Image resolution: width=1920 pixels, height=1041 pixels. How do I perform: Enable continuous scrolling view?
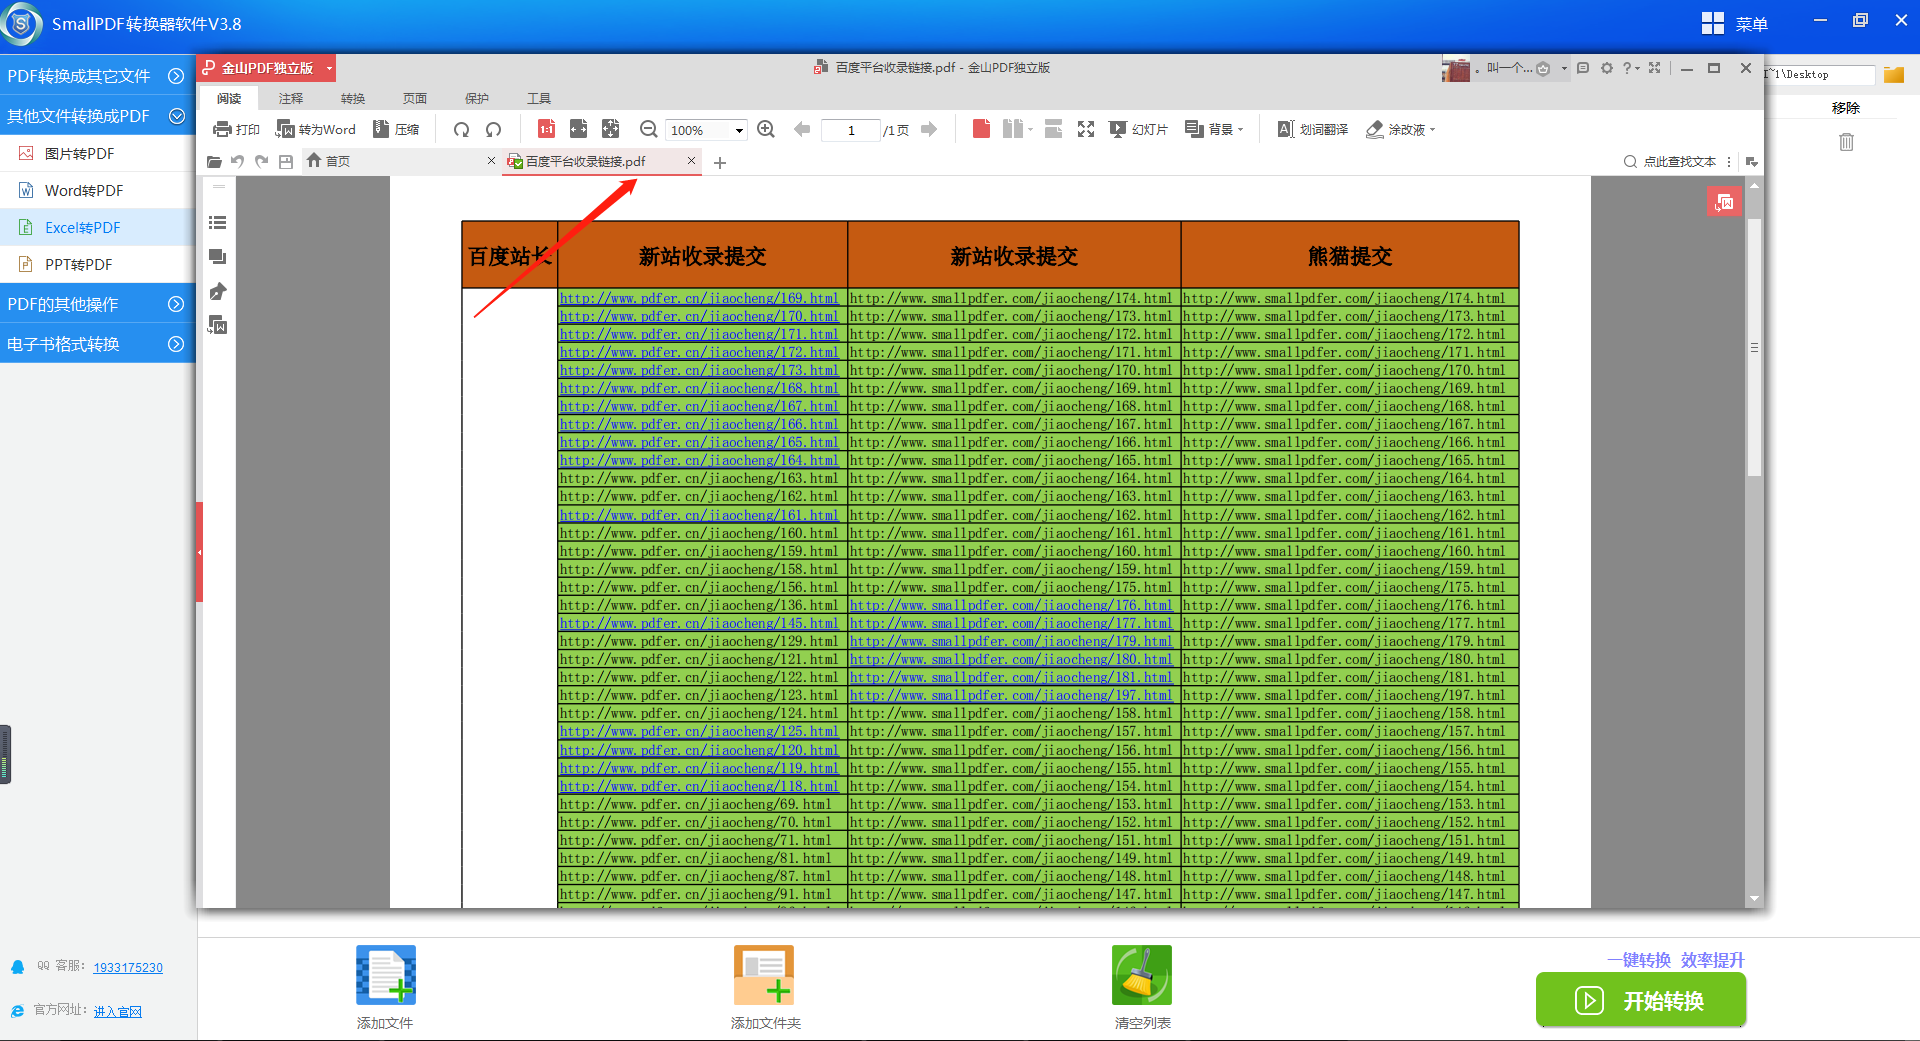pyautogui.click(x=1053, y=129)
